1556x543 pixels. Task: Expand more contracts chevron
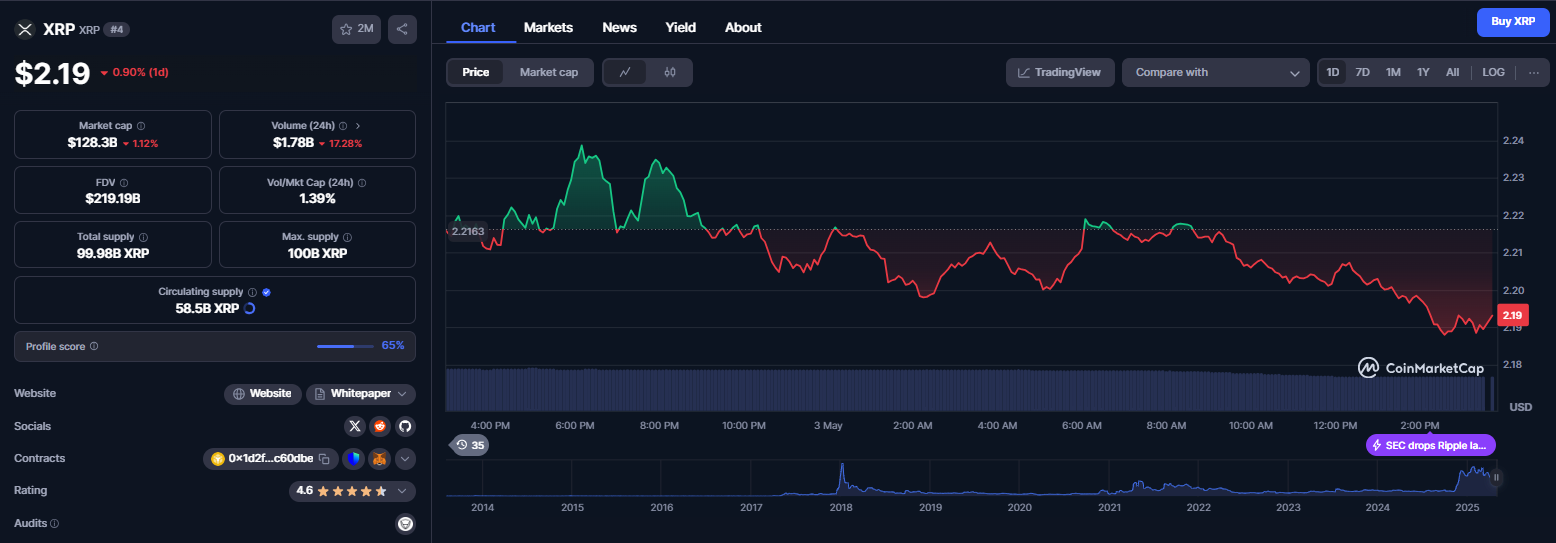click(405, 459)
